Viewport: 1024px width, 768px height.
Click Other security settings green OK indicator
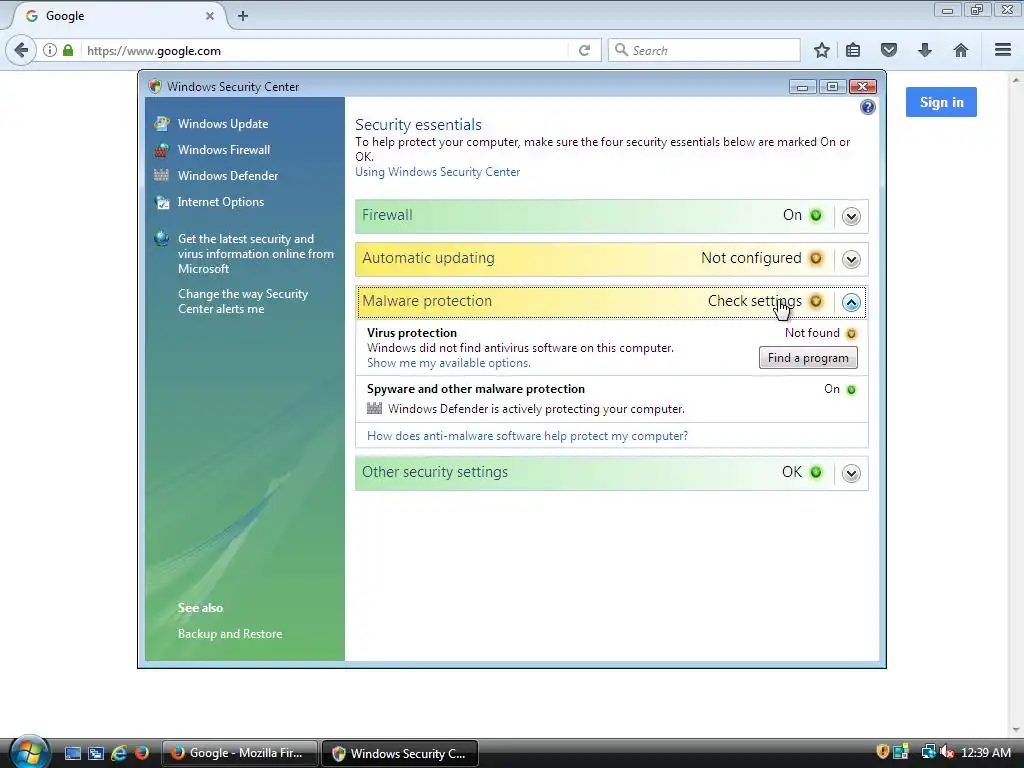pos(816,472)
